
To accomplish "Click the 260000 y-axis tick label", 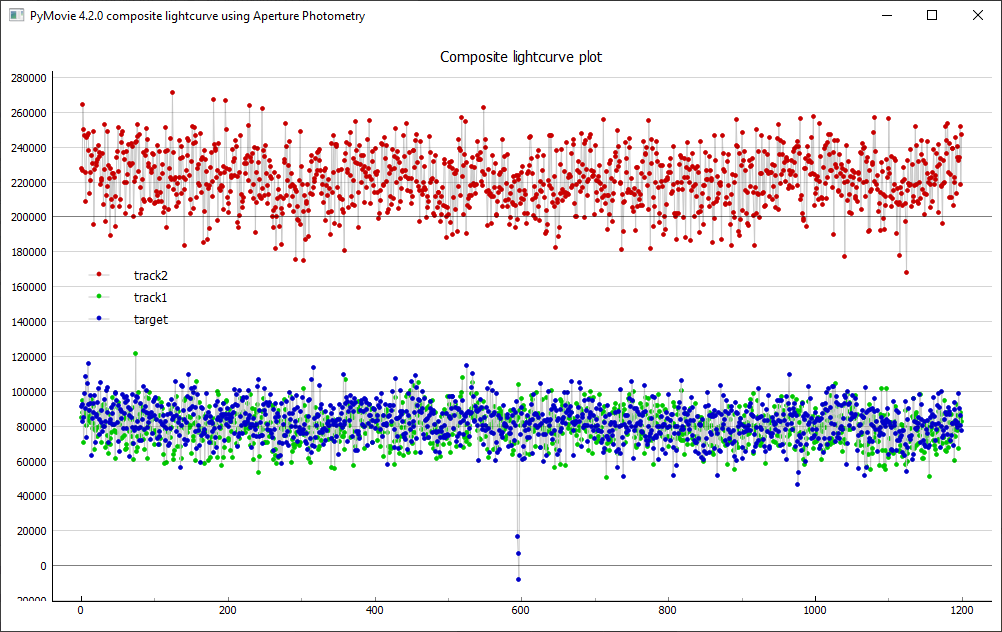I will 29,113.
